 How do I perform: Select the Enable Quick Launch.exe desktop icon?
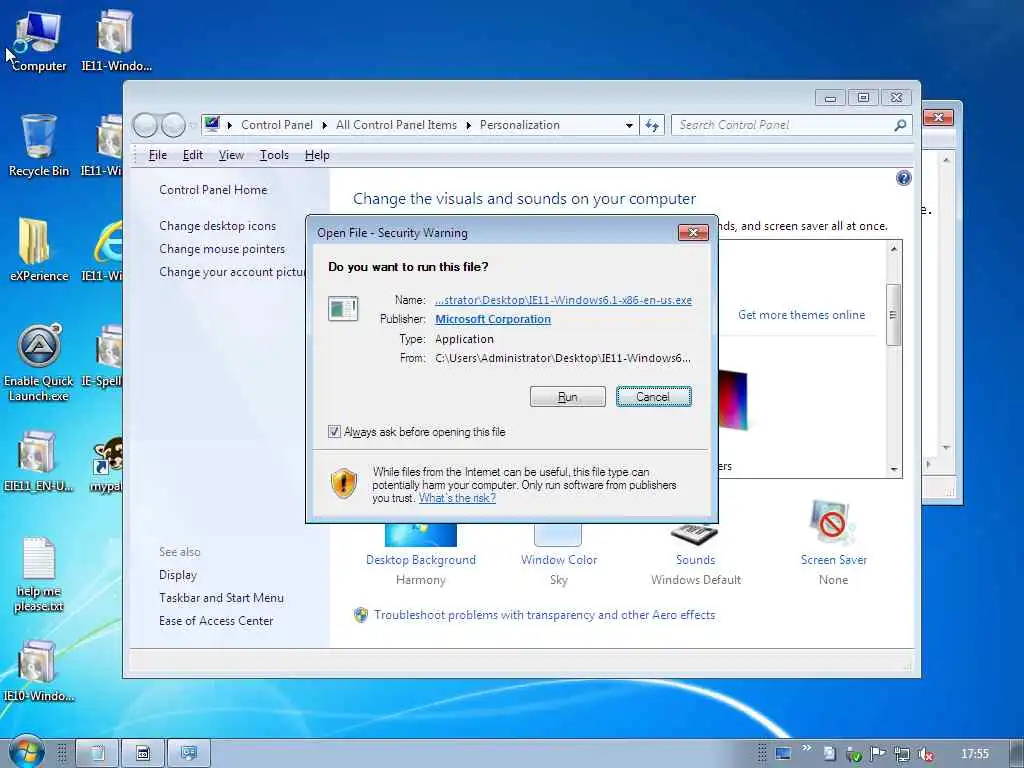tap(38, 362)
